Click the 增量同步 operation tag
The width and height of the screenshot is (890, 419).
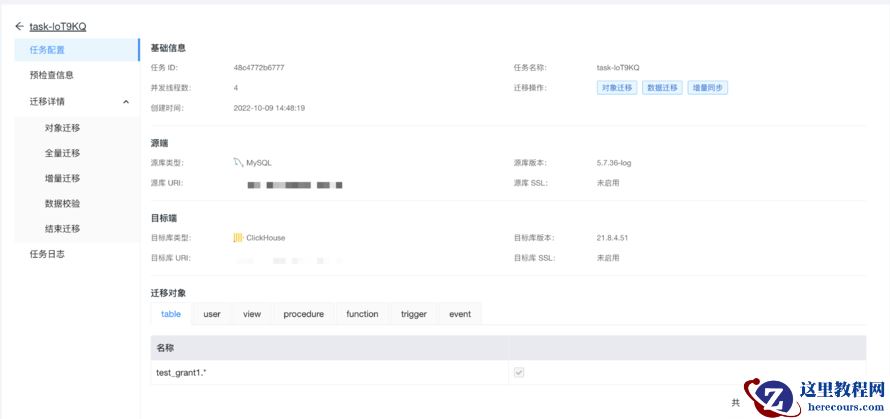pos(708,88)
